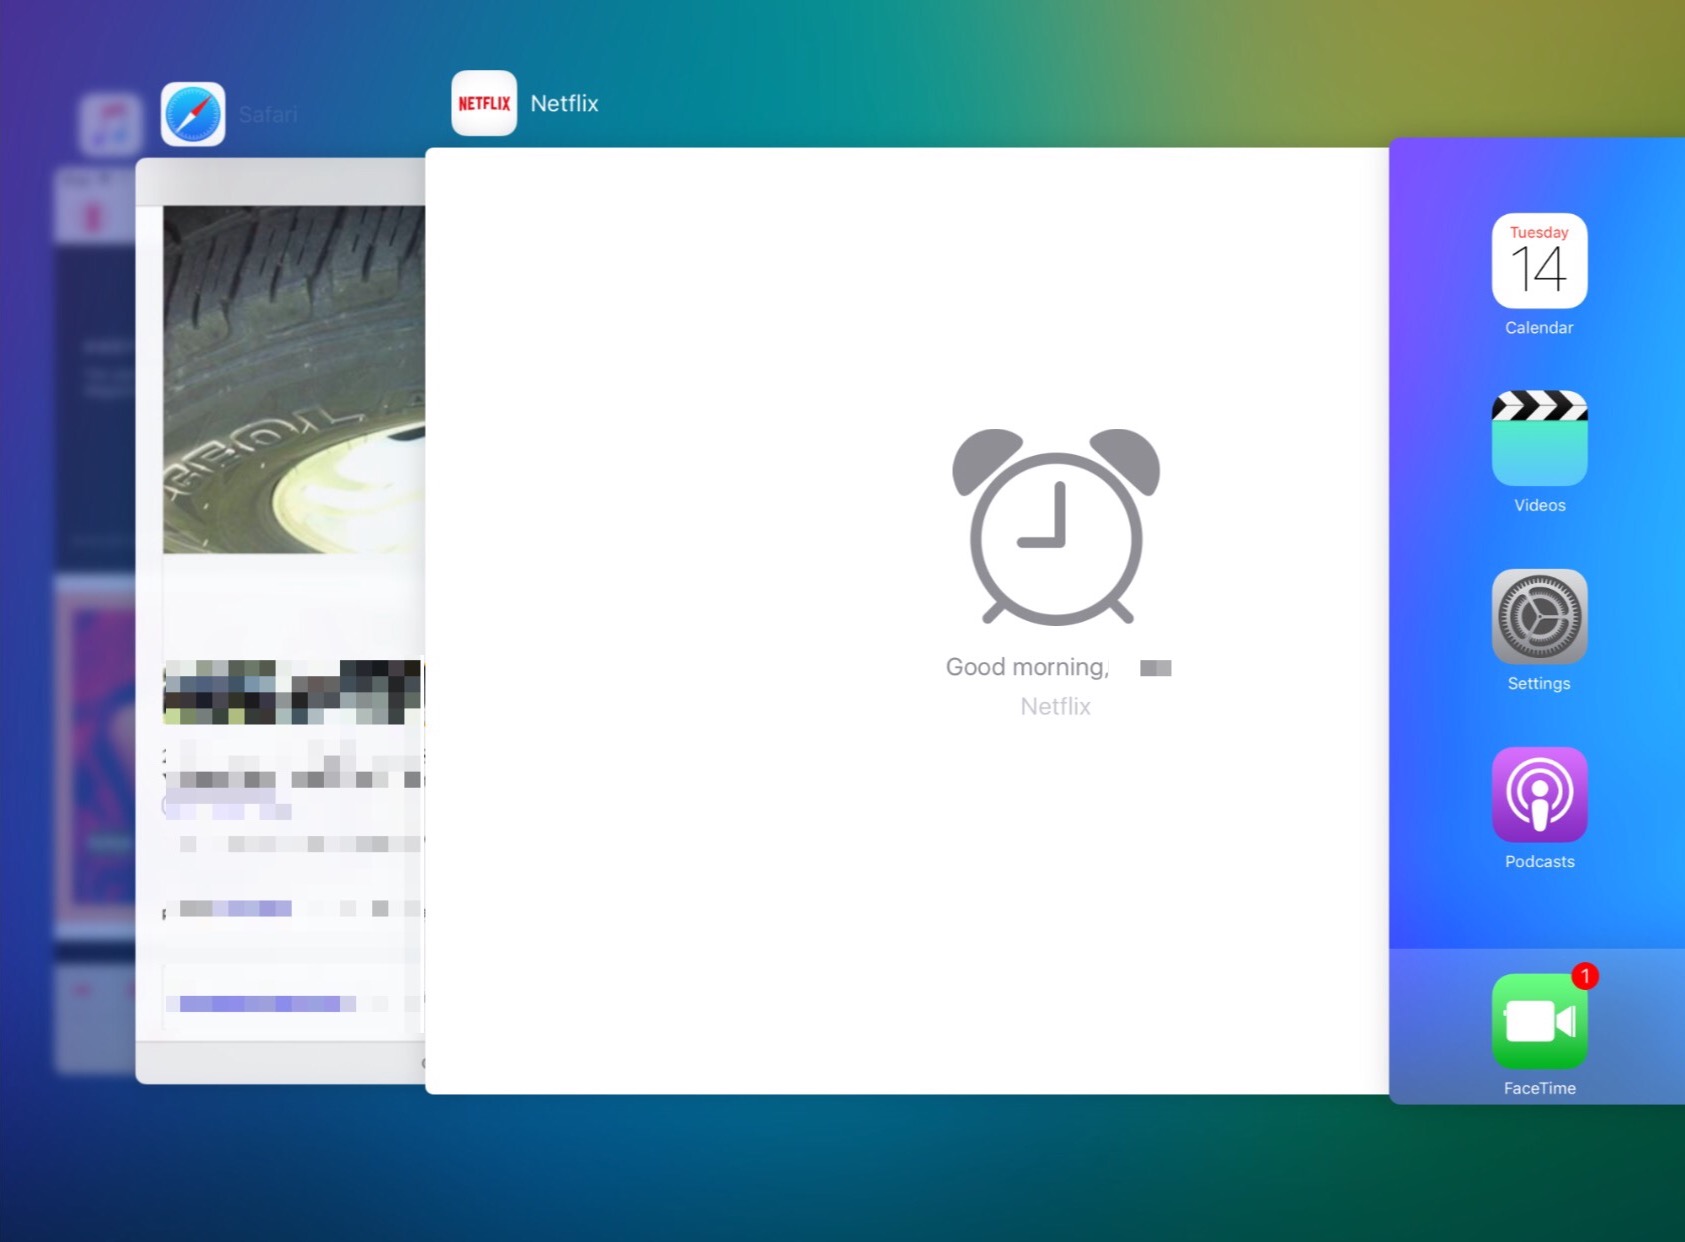Image resolution: width=1685 pixels, height=1242 pixels.
Task: Tap the Safari compass icon in the switcher
Action: (x=193, y=114)
